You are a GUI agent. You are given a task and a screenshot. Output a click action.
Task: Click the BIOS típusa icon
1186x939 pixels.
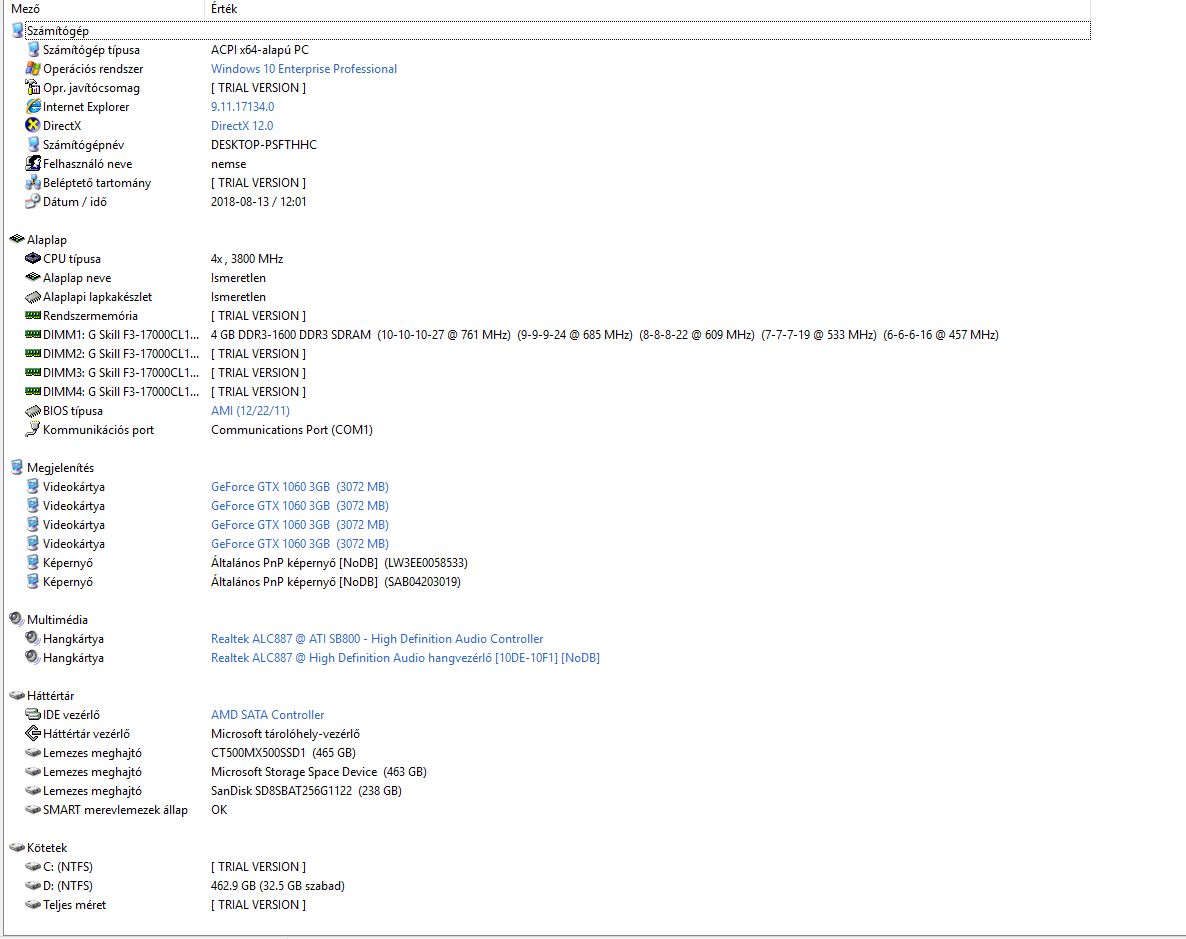33,410
